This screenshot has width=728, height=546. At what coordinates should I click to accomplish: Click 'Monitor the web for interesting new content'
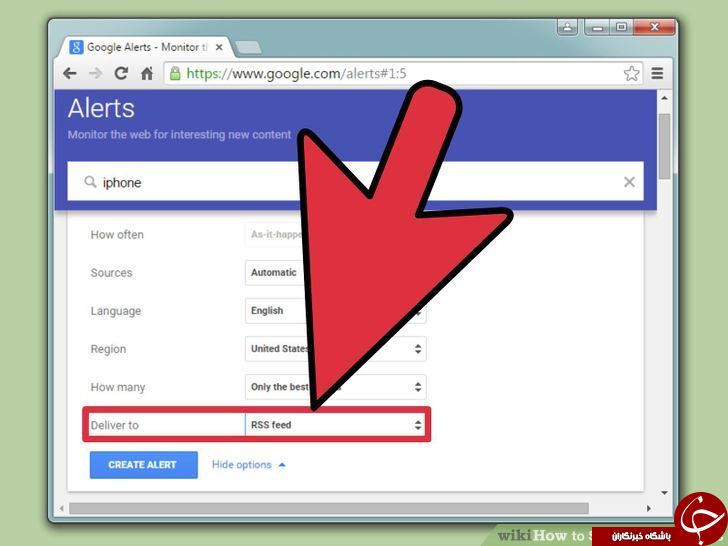[179, 135]
